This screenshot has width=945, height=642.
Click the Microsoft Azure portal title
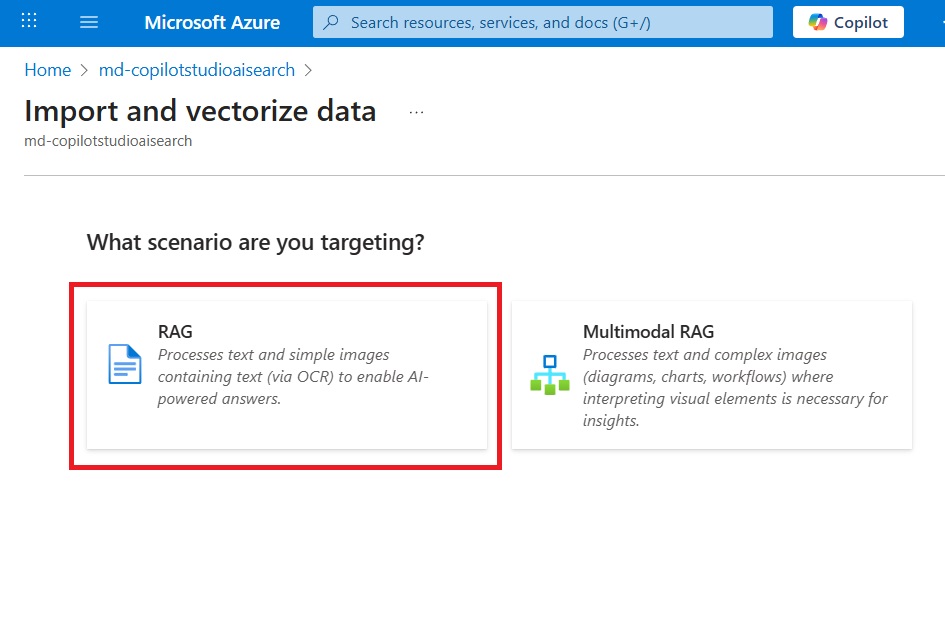(212, 22)
